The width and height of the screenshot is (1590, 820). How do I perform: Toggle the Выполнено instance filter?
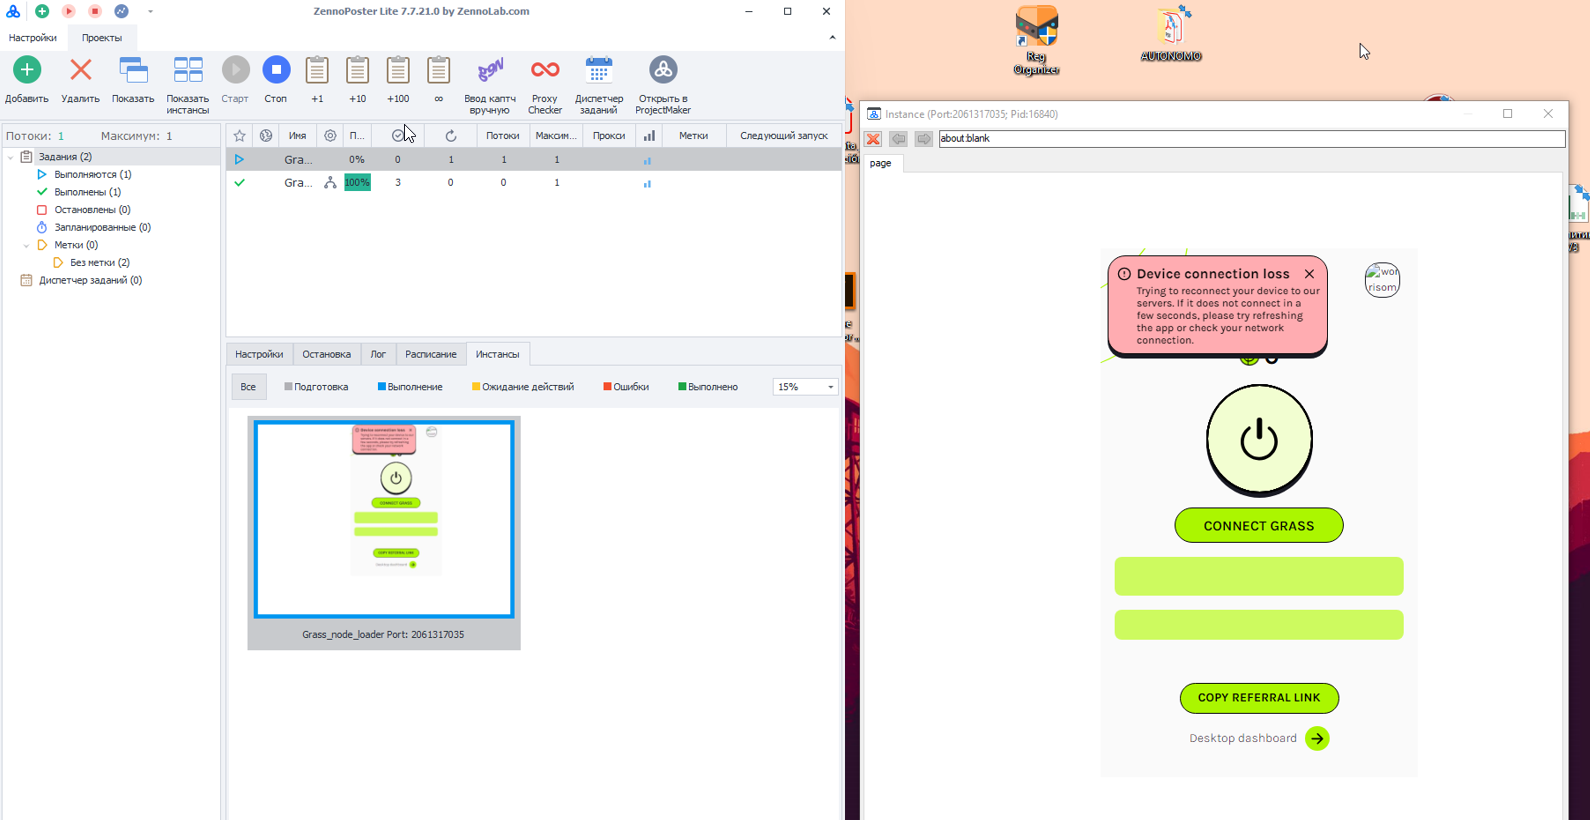coord(708,387)
